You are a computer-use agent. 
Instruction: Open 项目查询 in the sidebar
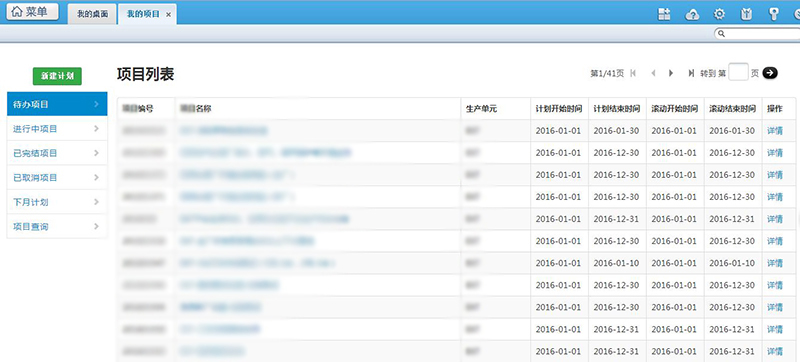(x=57, y=226)
